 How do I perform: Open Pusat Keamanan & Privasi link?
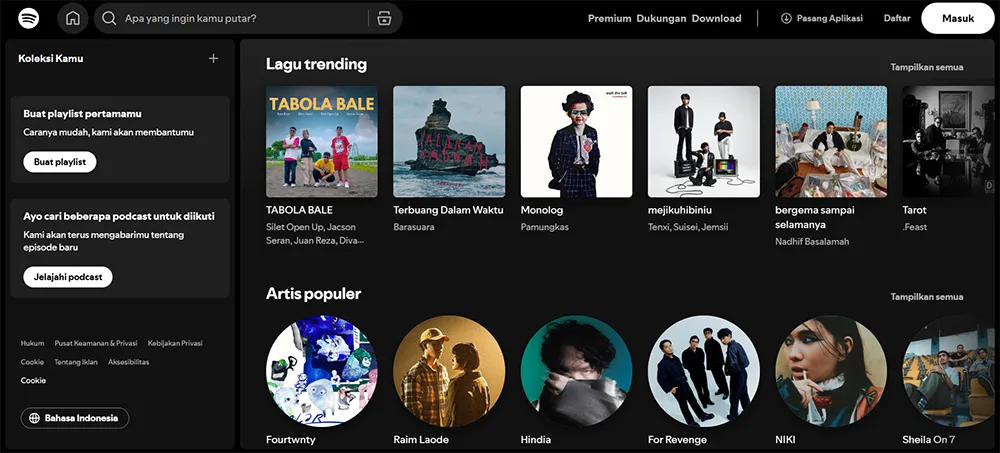(96, 343)
